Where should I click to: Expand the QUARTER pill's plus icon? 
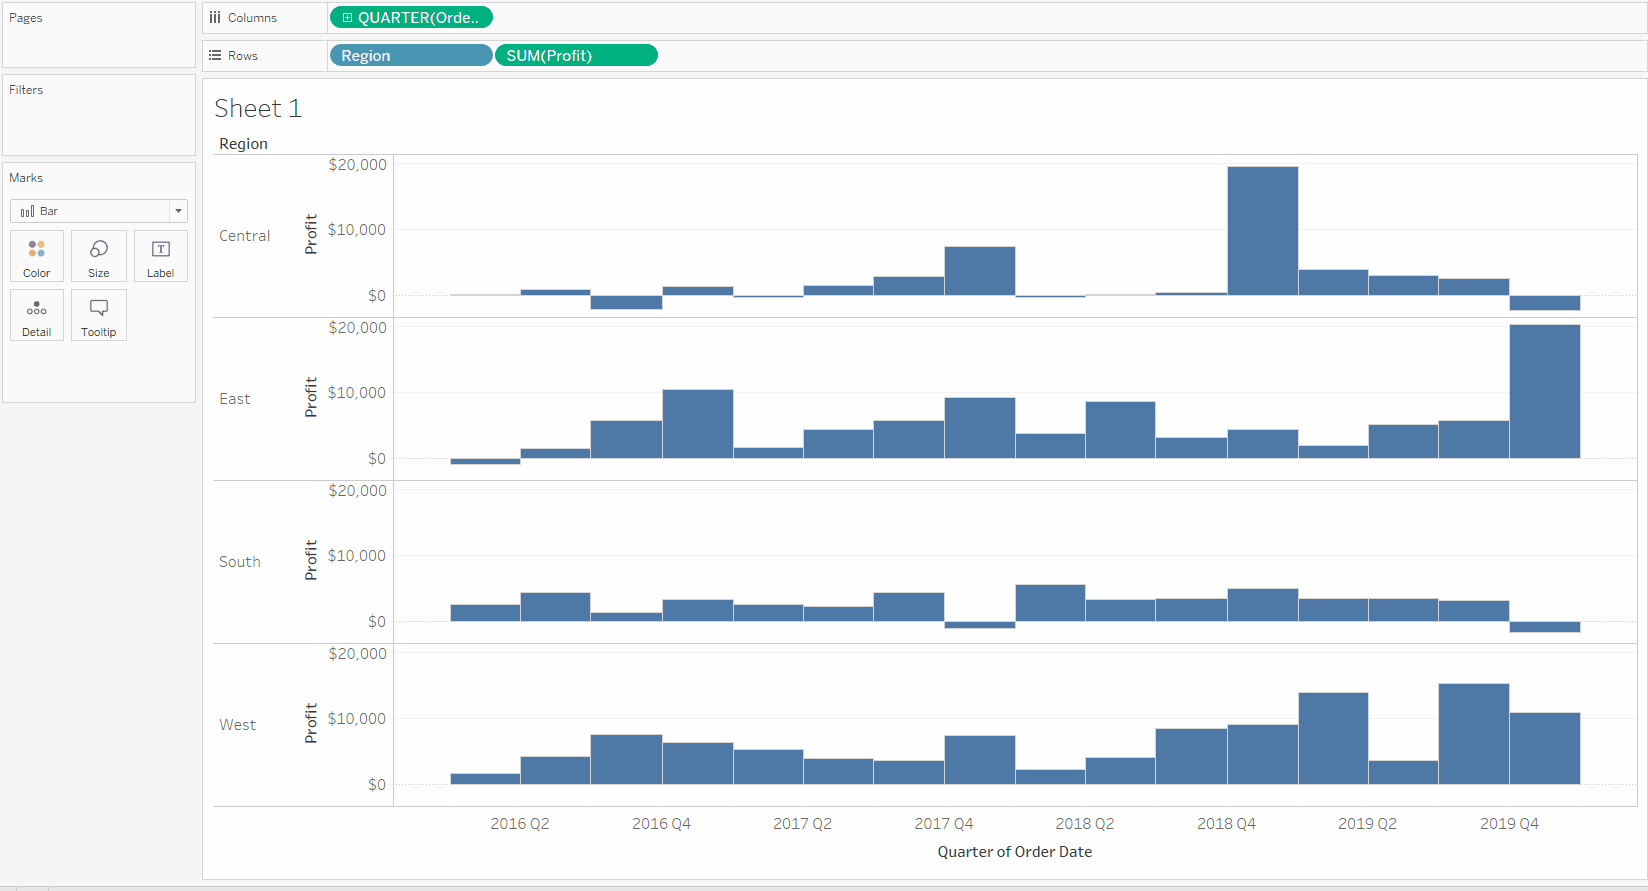(347, 18)
